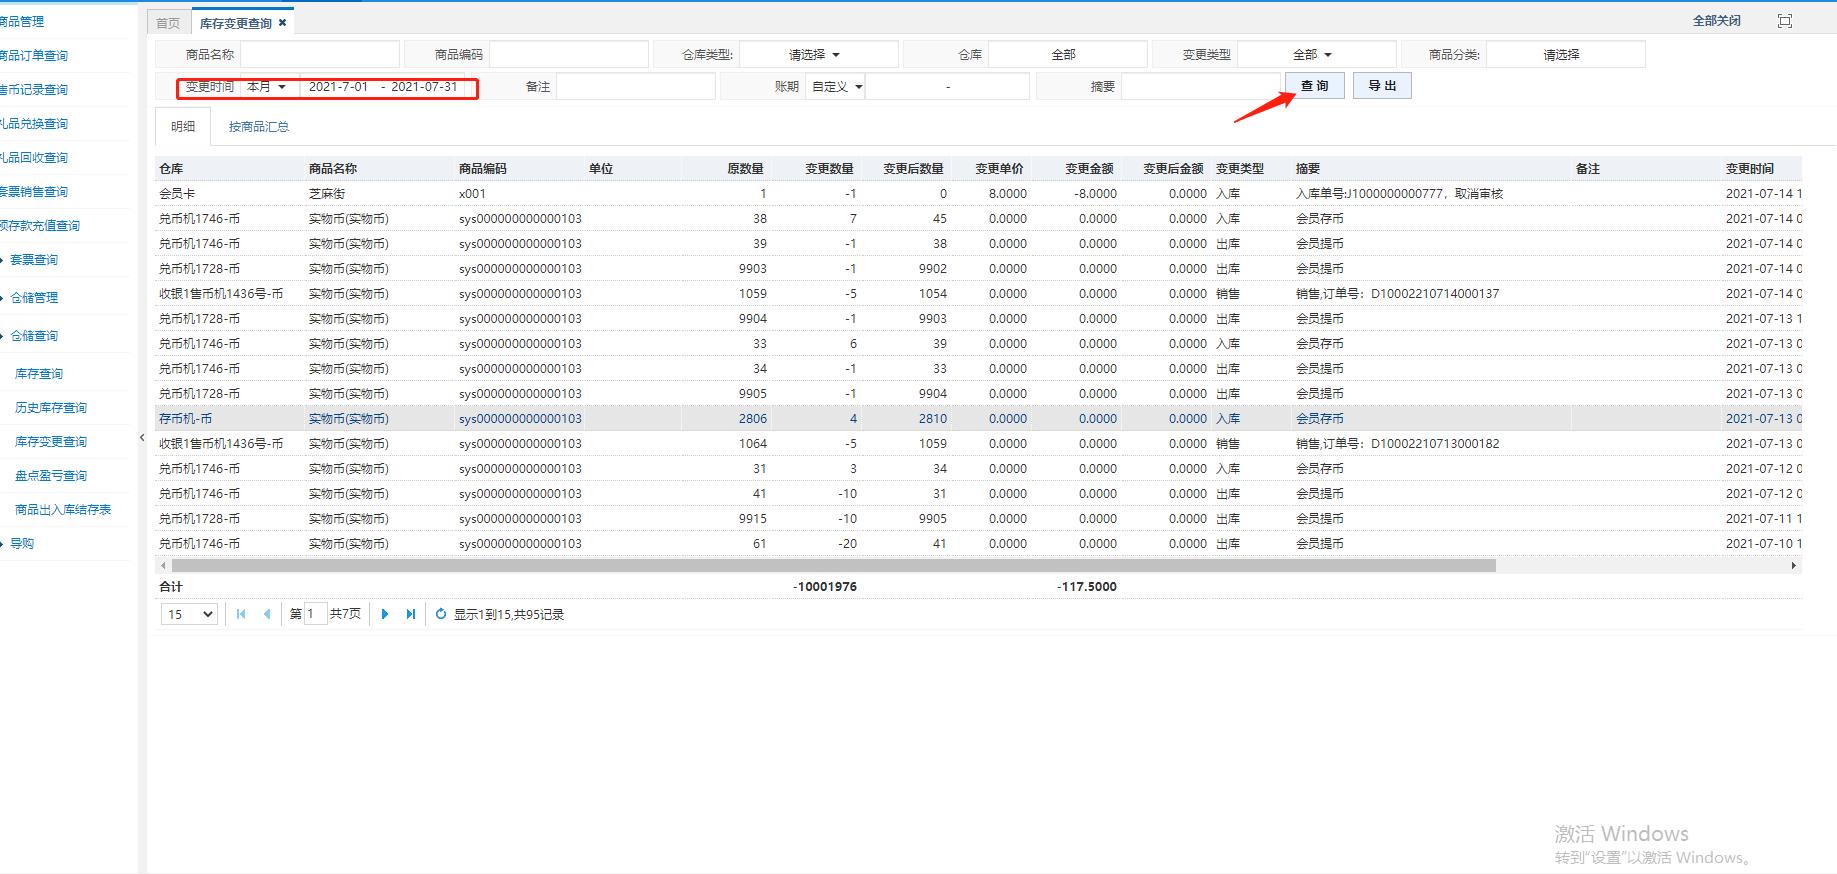Viewport: 1837px width, 874px height.
Task: Open 售币记录查询 in the sidebar
Action: pos(33,90)
